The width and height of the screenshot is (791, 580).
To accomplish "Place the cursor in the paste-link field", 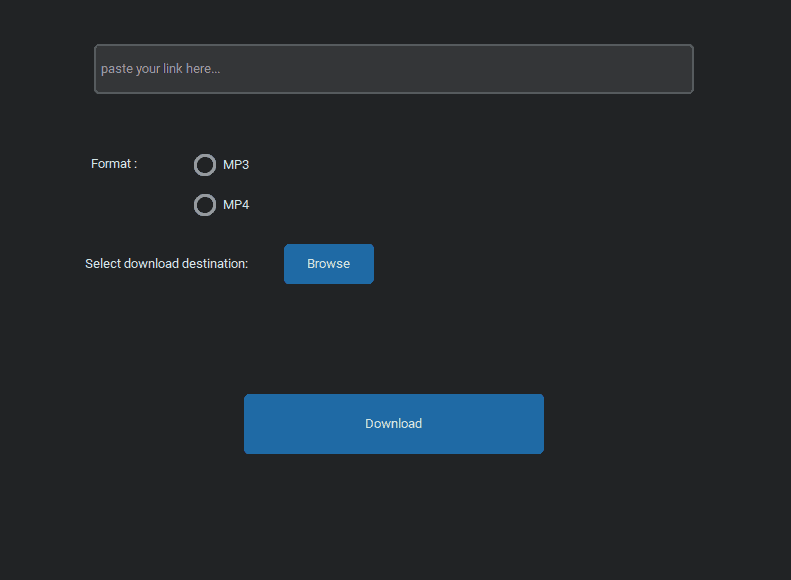I will point(393,69).
